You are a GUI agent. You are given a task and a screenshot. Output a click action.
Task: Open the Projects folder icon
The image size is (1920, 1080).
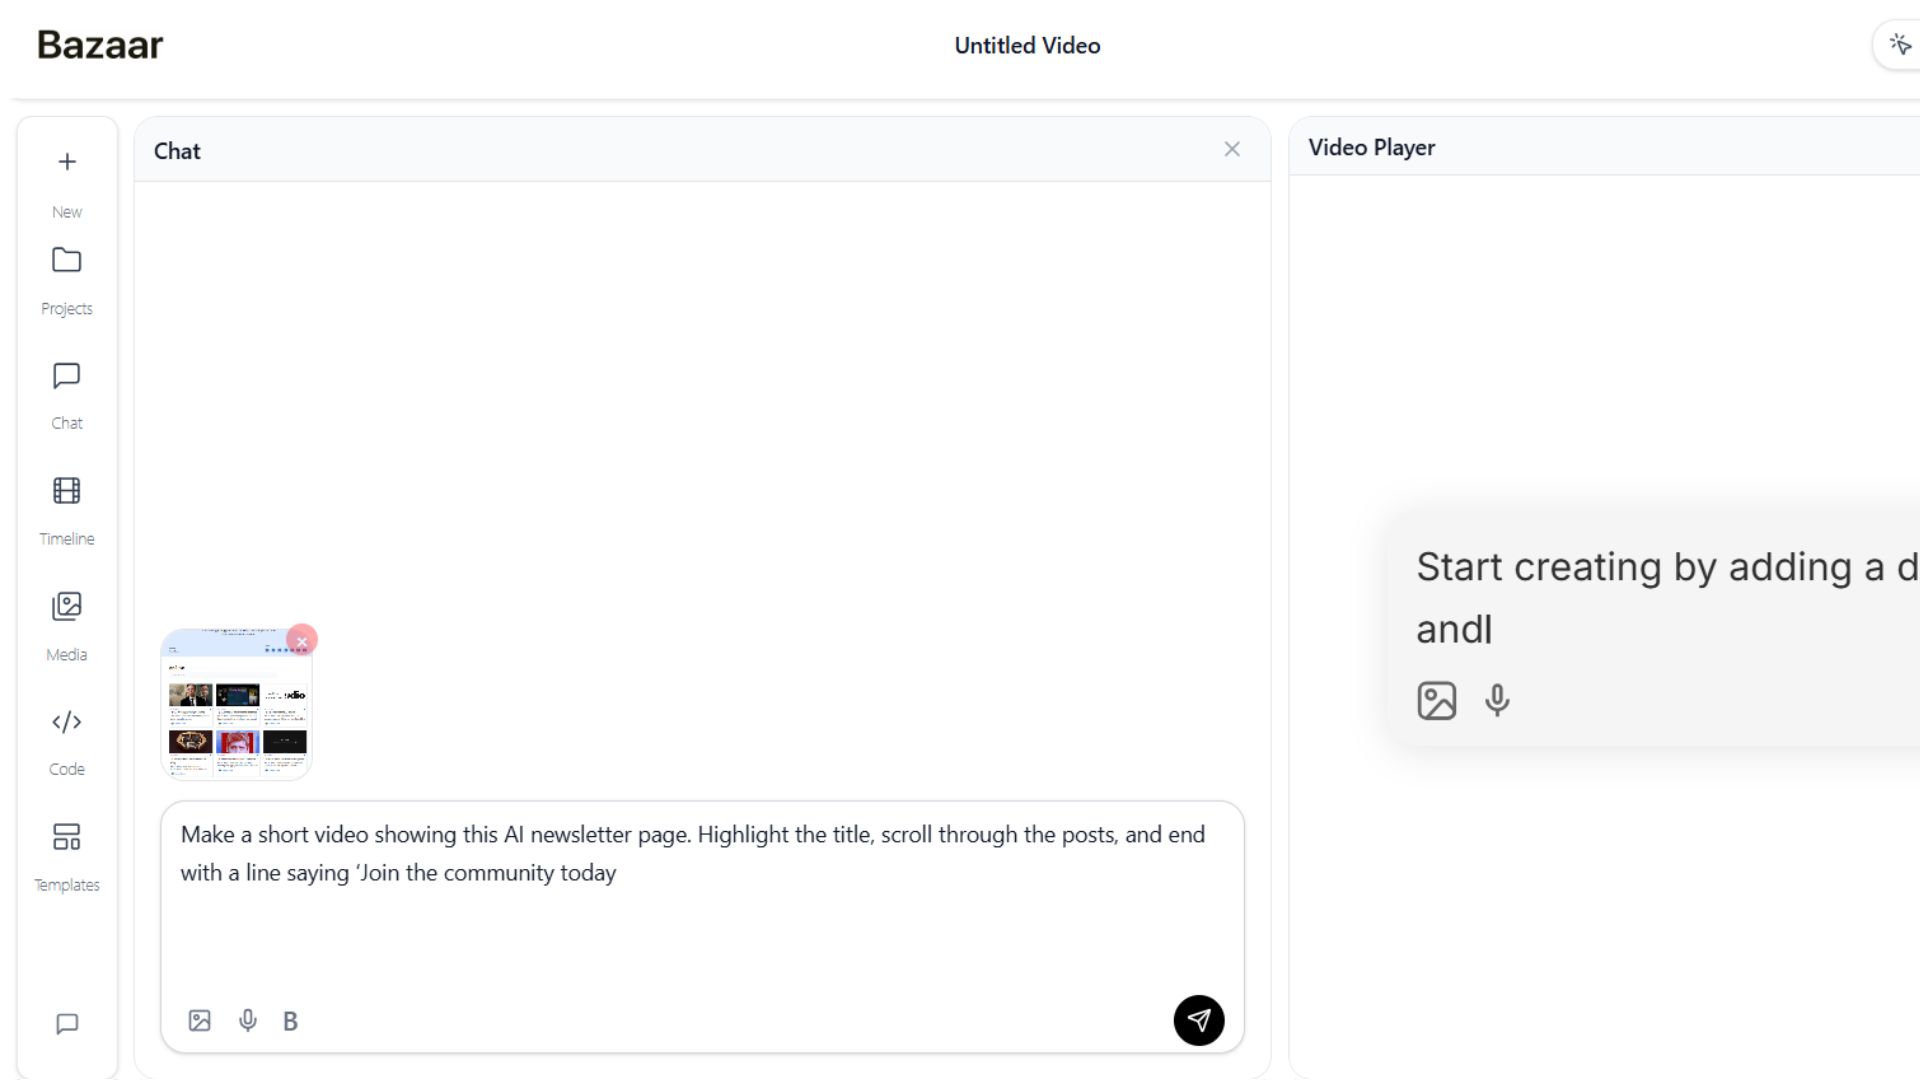(x=67, y=261)
